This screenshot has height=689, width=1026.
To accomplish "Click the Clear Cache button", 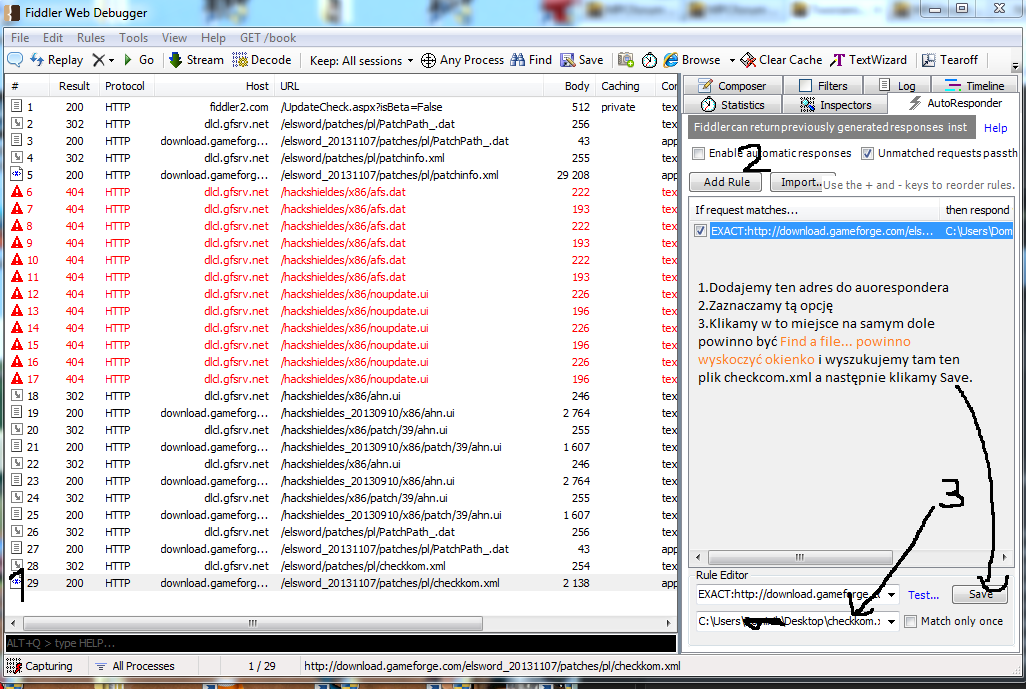I will coord(781,60).
